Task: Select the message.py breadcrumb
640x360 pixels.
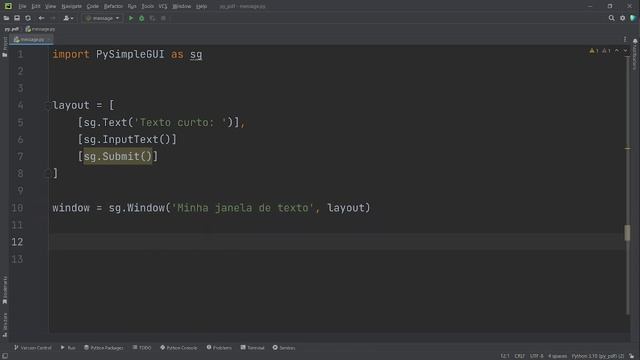Action: 40,29
